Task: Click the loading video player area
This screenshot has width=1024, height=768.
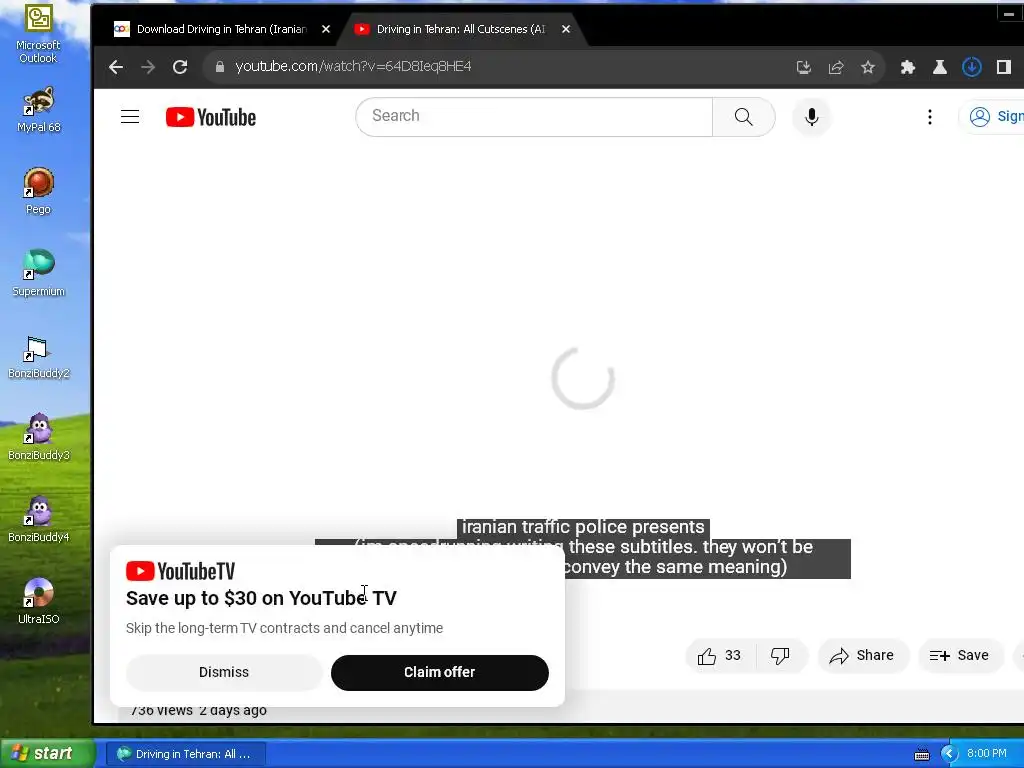Action: pyautogui.click(x=583, y=379)
